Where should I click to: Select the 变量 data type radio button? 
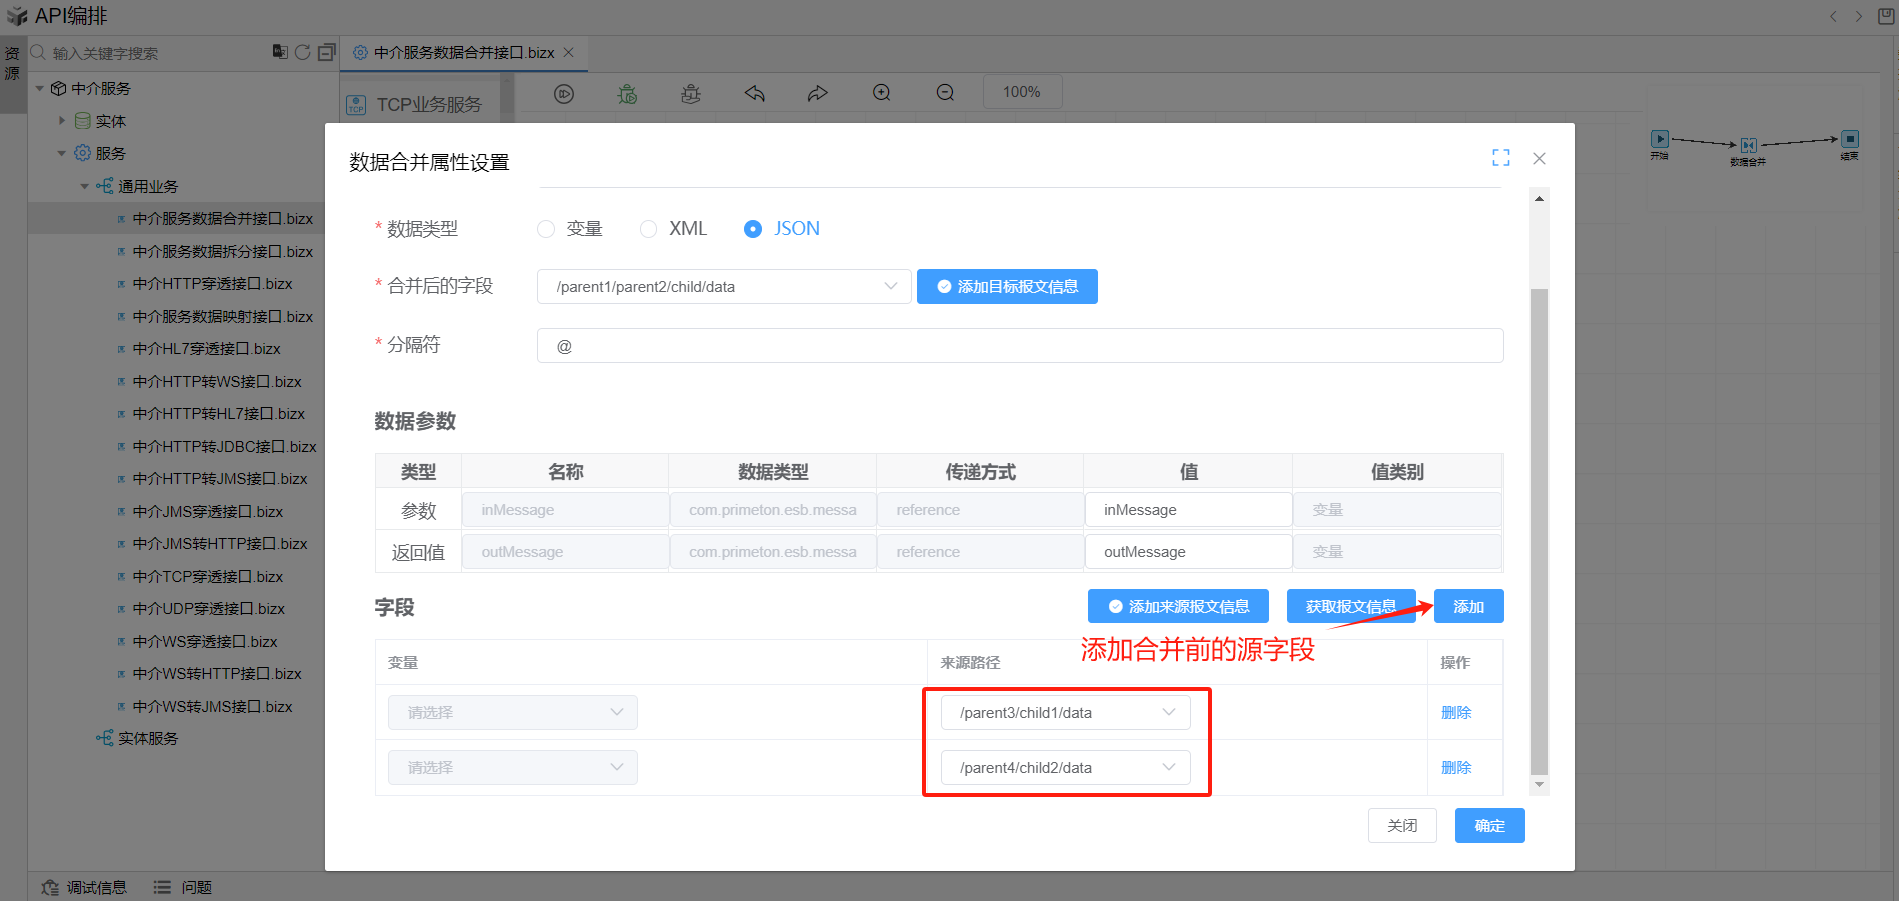tap(546, 229)
